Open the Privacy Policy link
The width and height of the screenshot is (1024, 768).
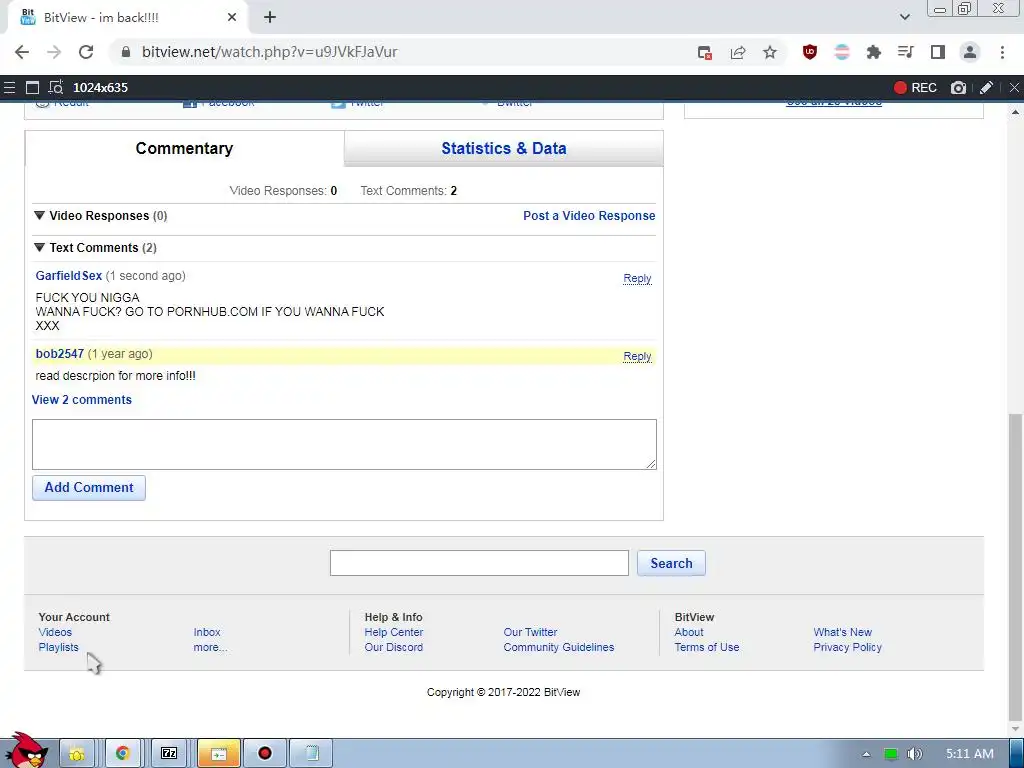848,647
